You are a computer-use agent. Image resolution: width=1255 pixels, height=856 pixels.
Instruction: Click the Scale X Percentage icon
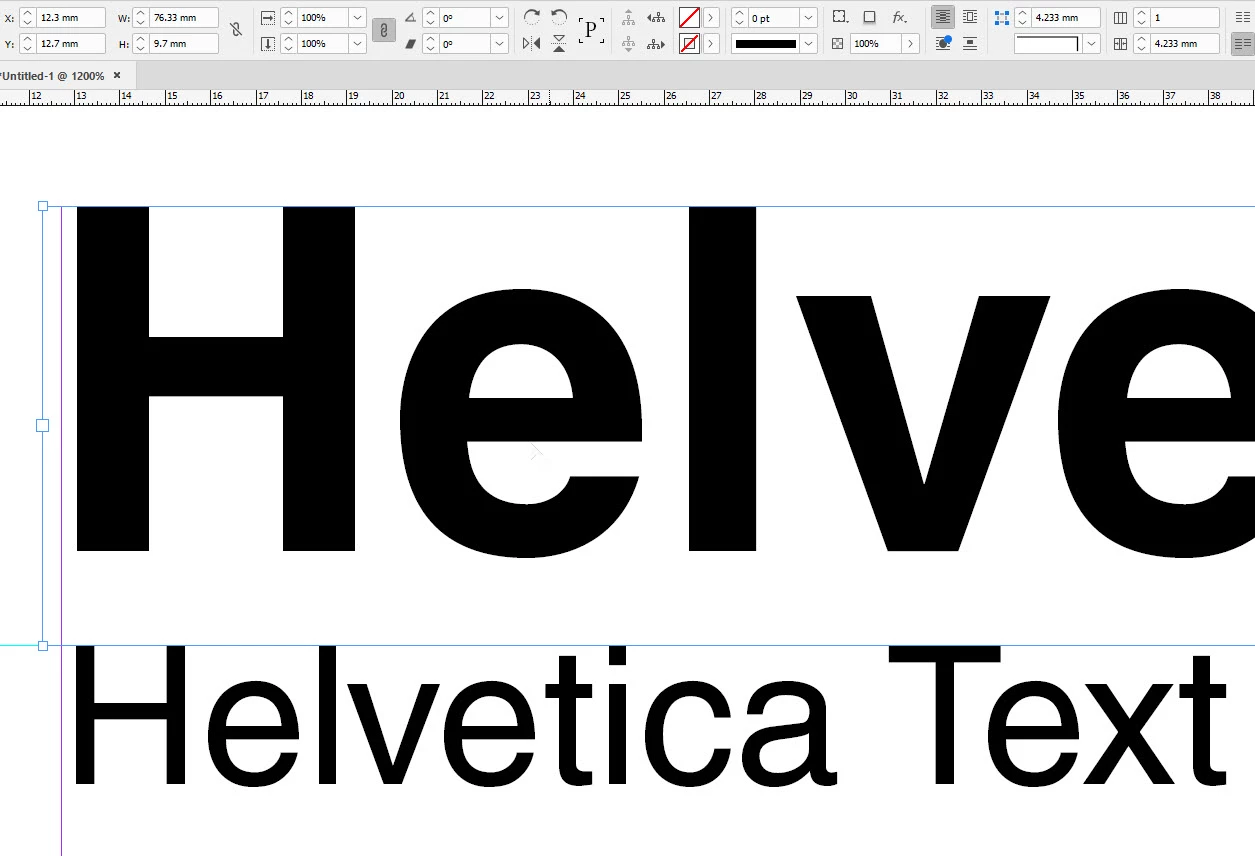pos(268,18)
